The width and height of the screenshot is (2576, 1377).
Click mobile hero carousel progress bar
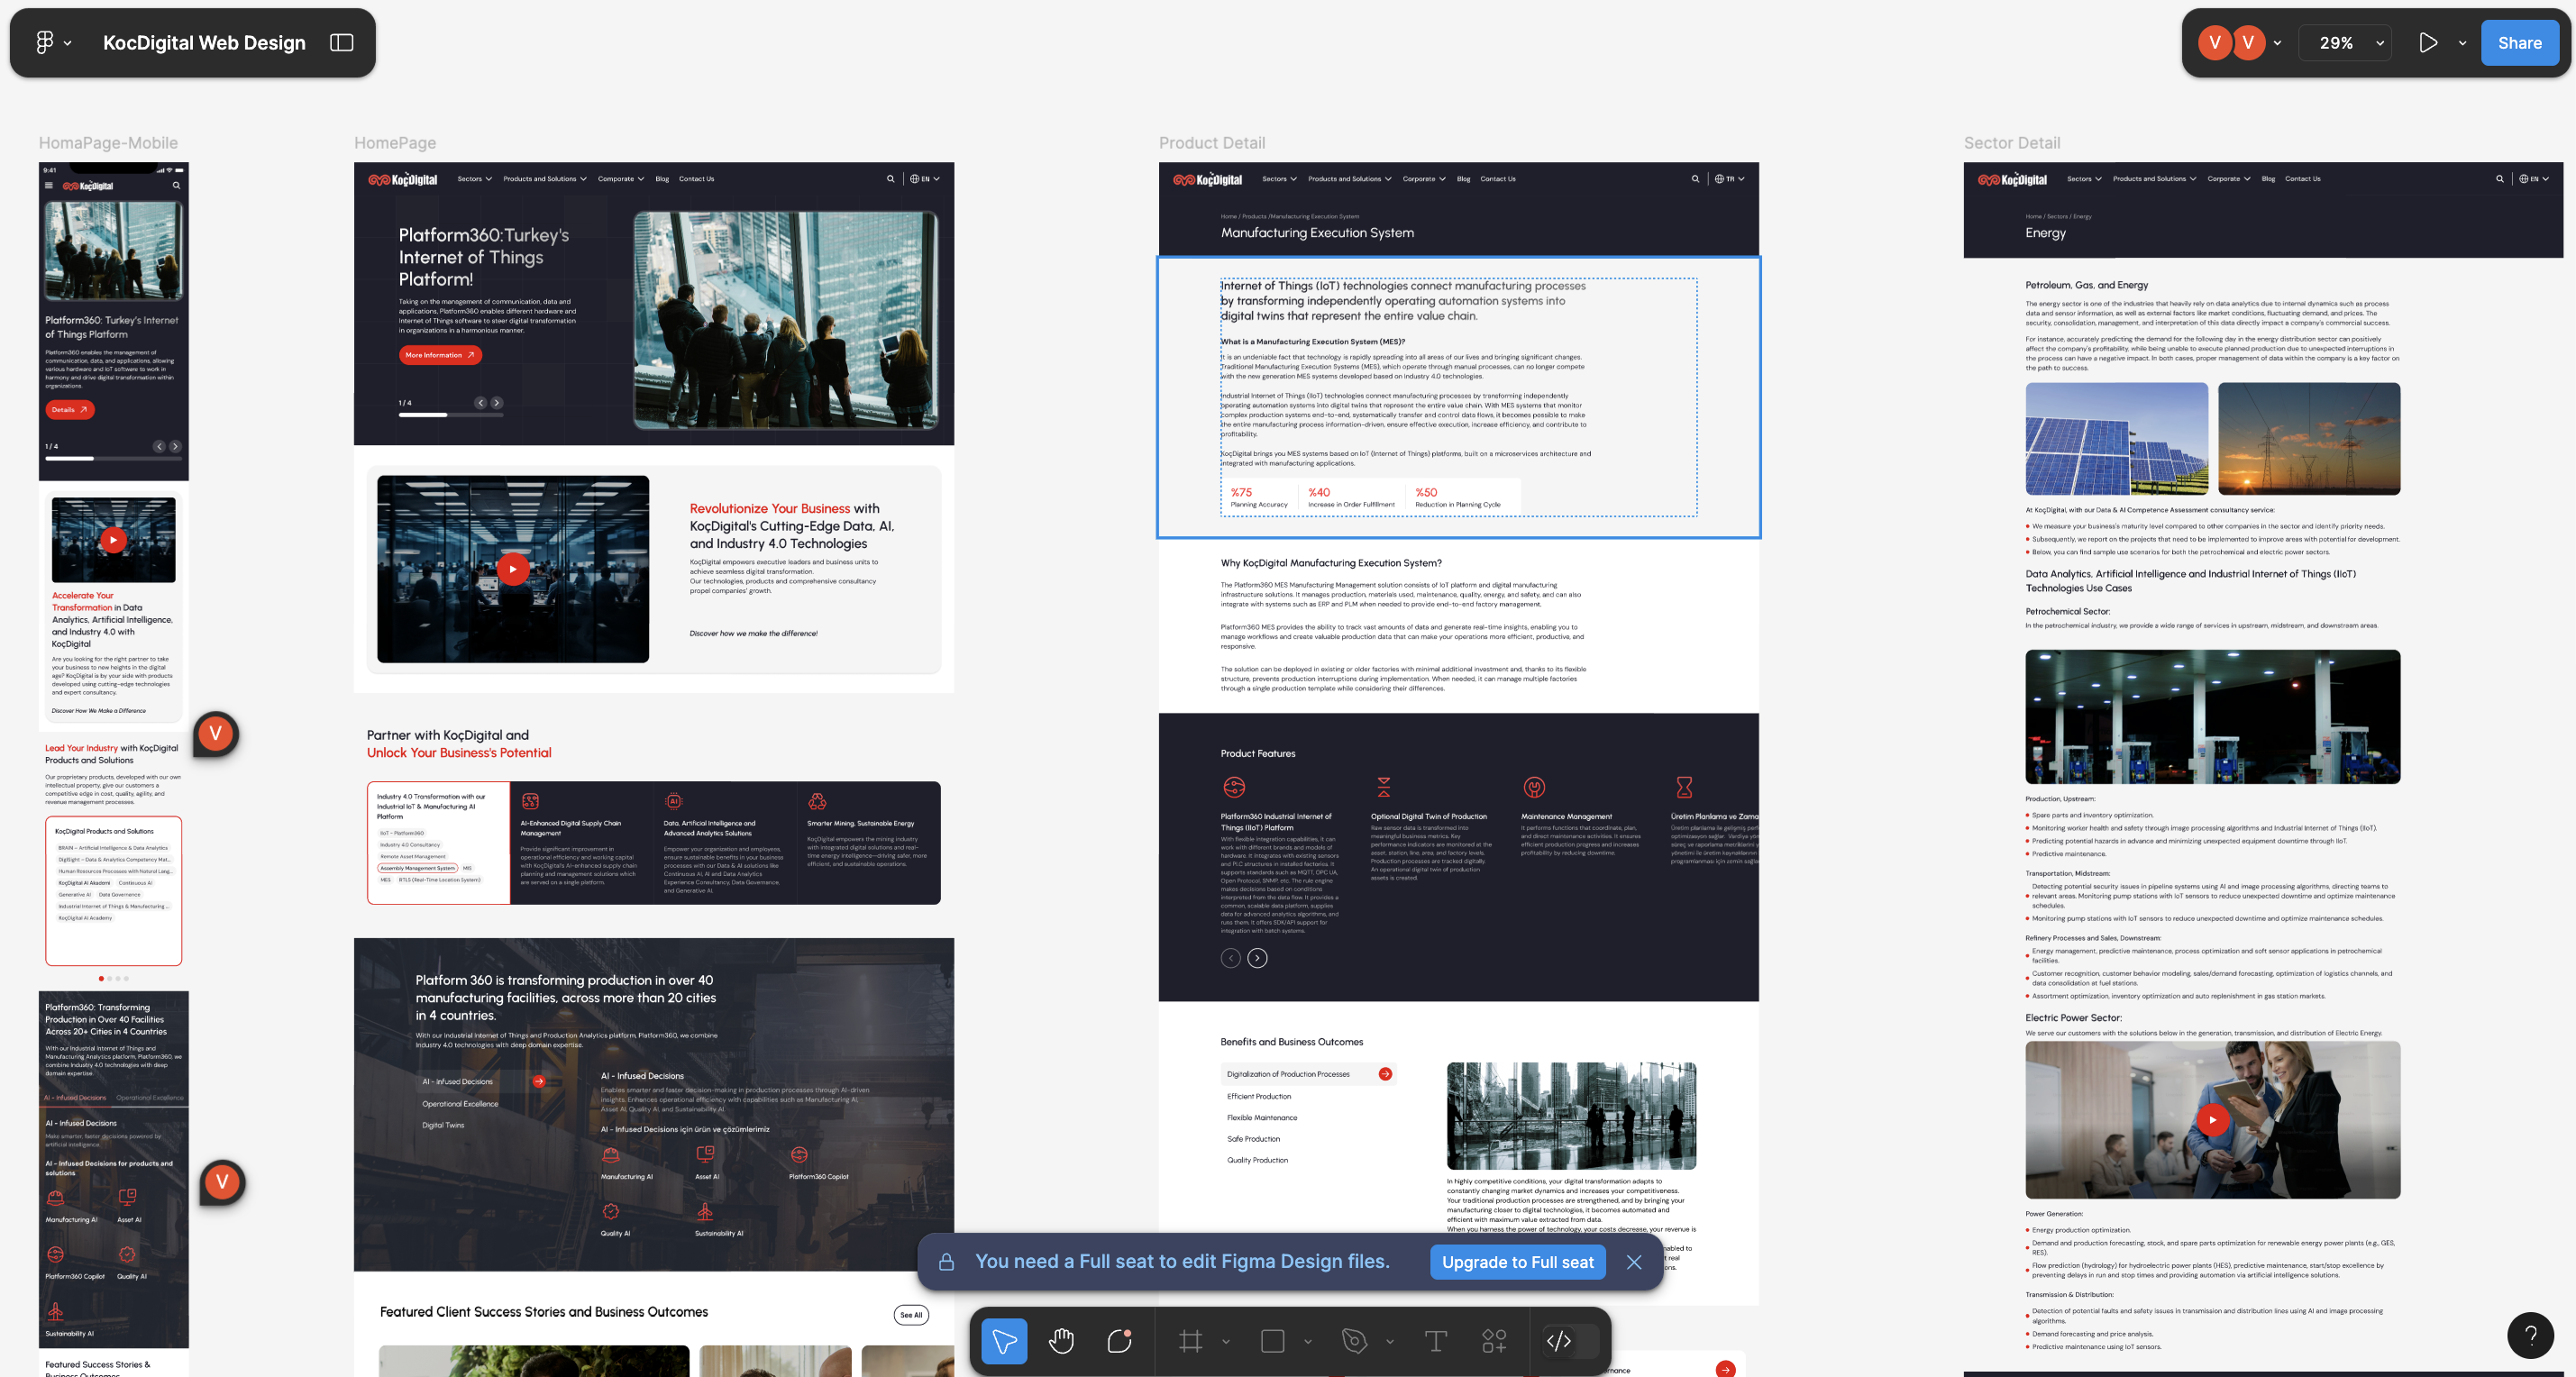point(113,458)
